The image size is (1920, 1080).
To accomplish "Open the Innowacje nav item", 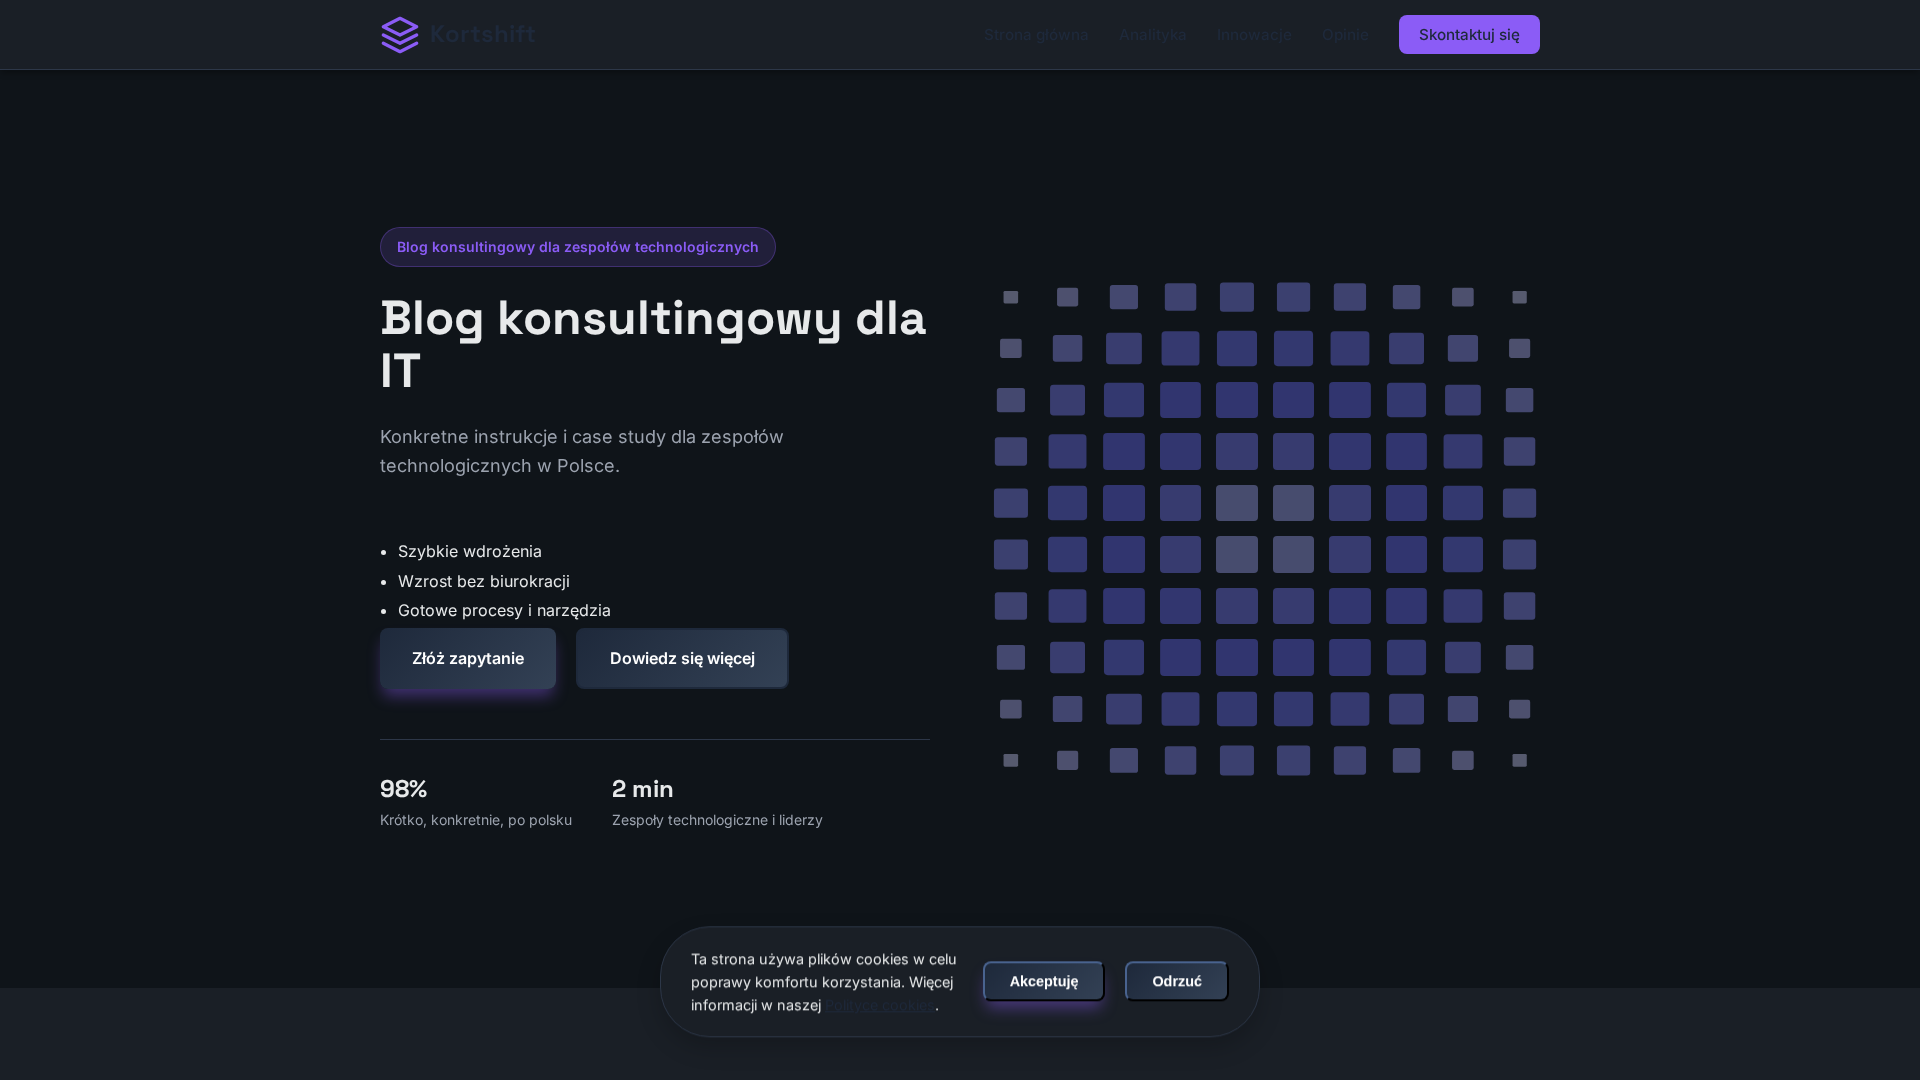I will pos(1254,35).
